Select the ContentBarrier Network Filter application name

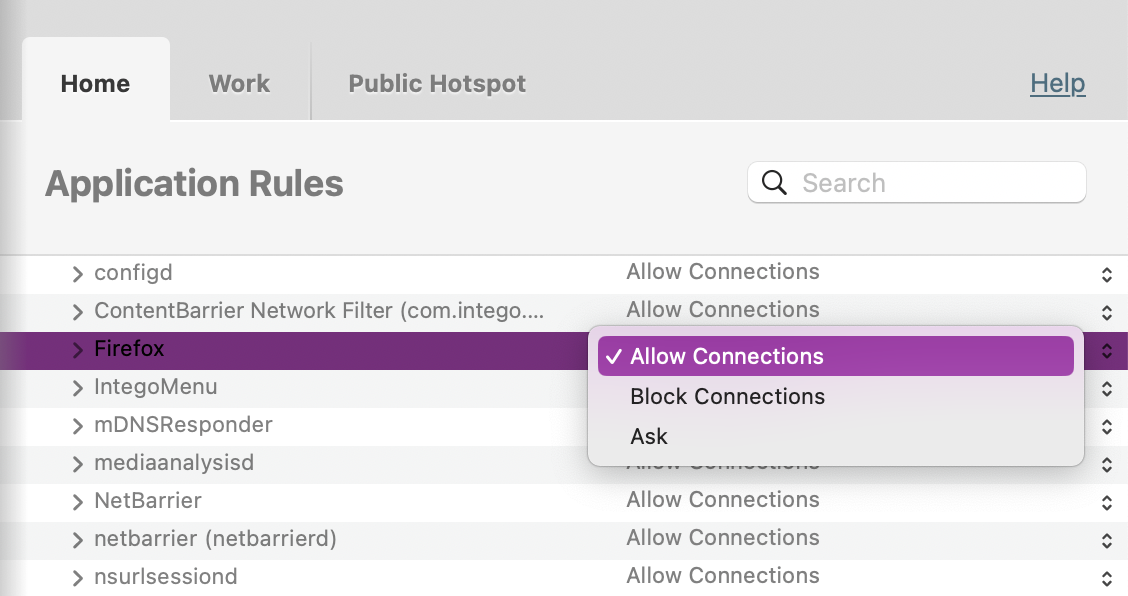coord(319,311)
